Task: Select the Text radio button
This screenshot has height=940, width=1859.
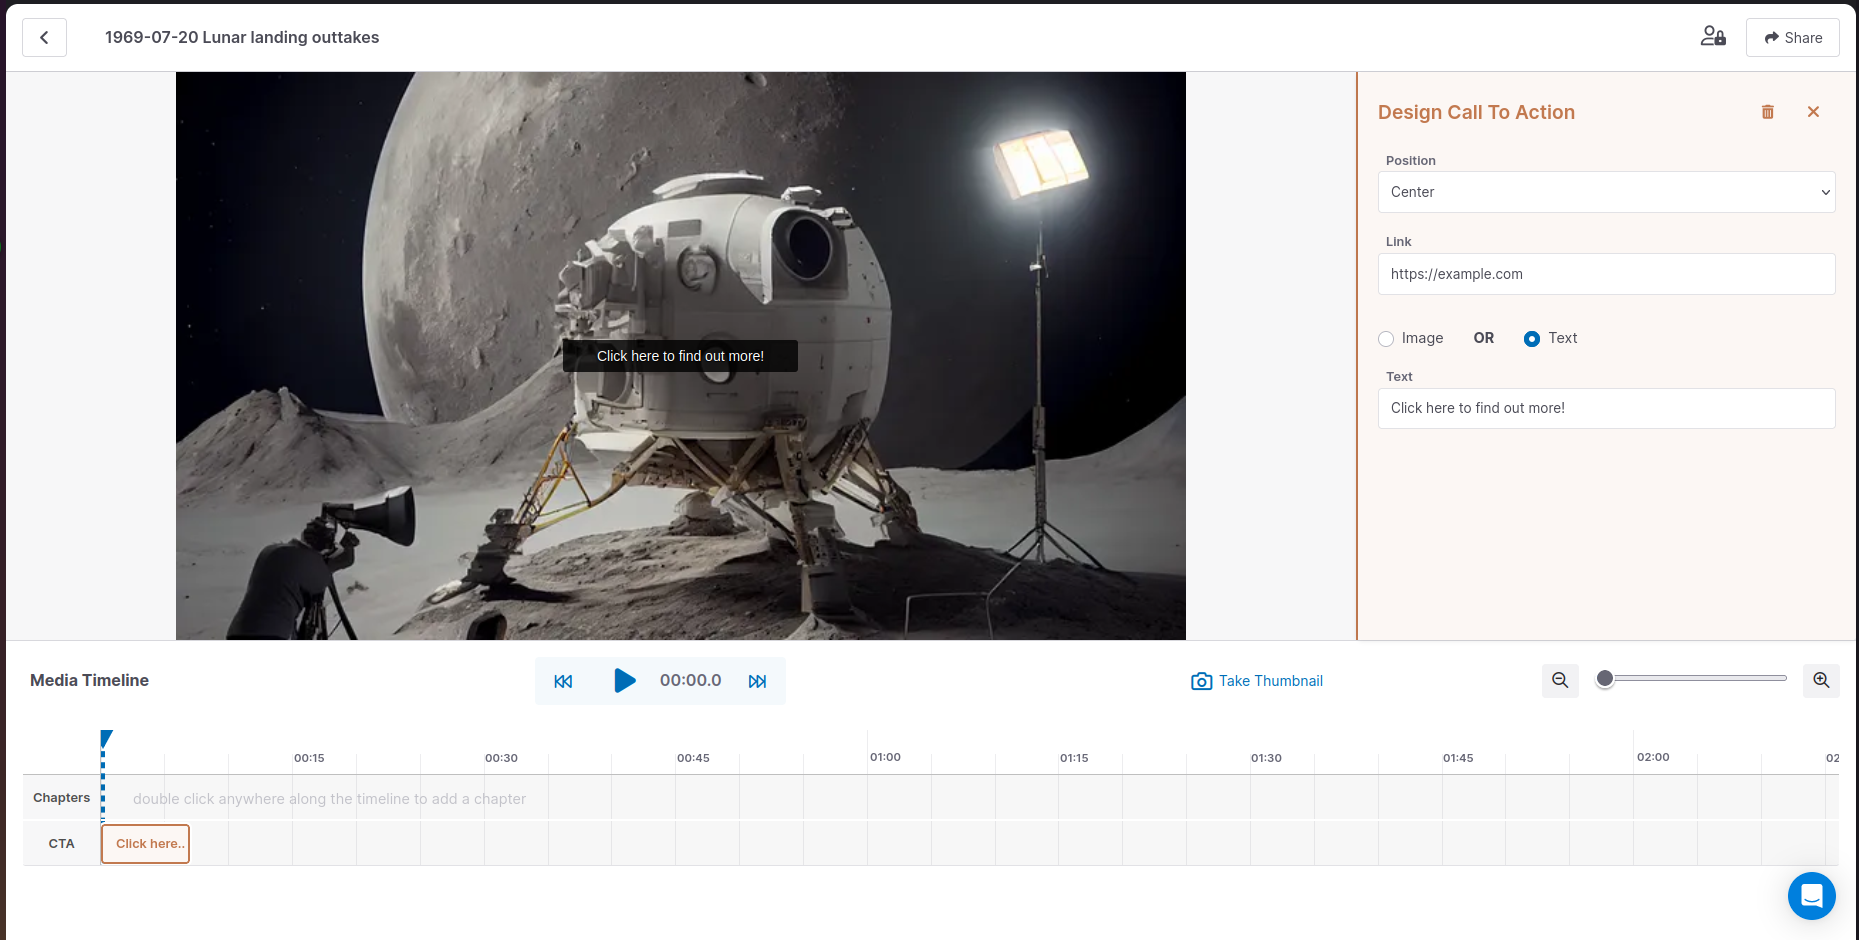Action: (1532, 339)
